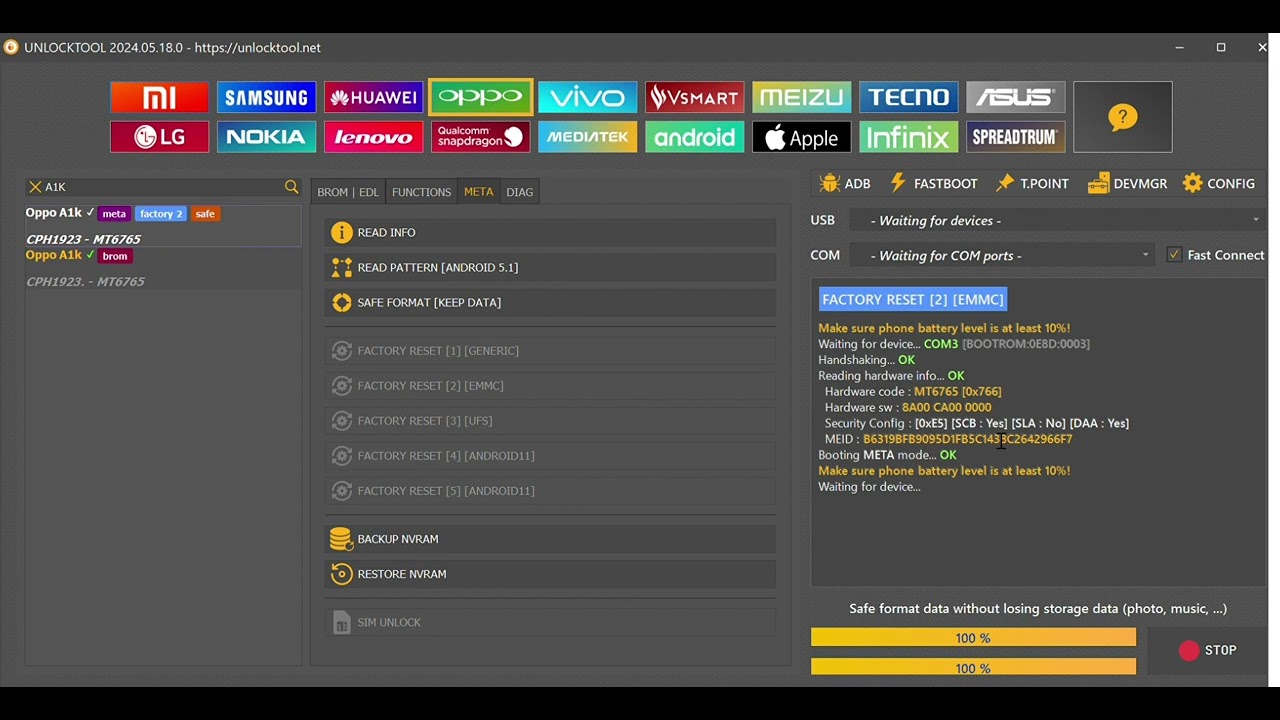Click the SIM UNLOCK button

coord(550,622)
